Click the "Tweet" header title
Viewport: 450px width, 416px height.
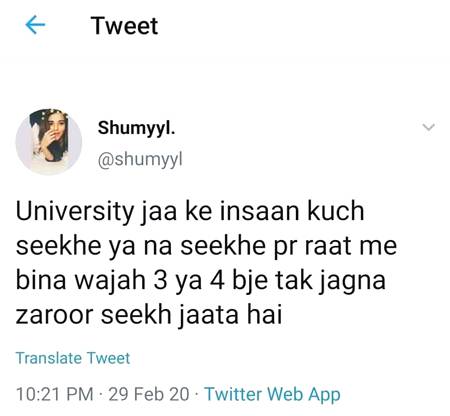[124, 26]
